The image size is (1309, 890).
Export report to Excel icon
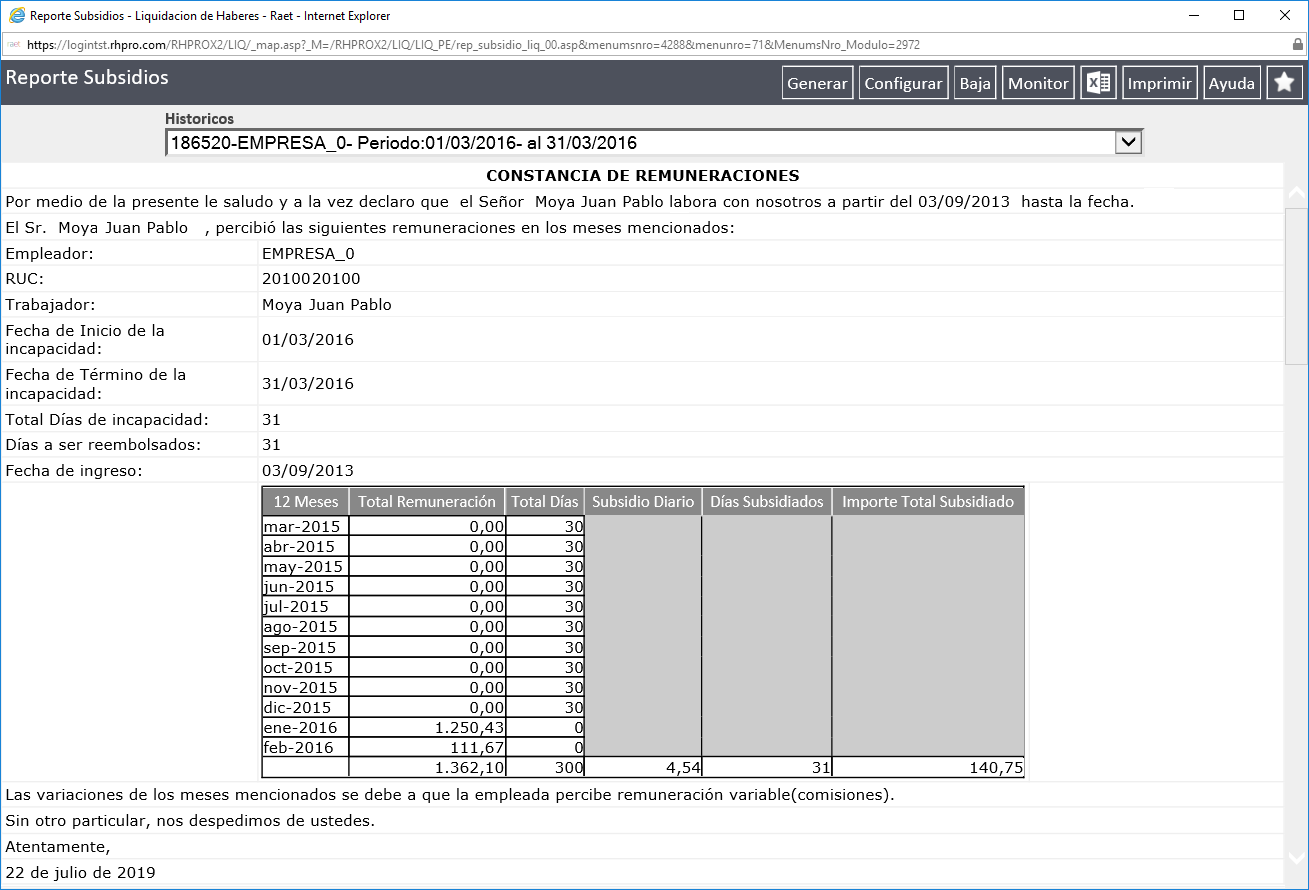[1098, 83]
